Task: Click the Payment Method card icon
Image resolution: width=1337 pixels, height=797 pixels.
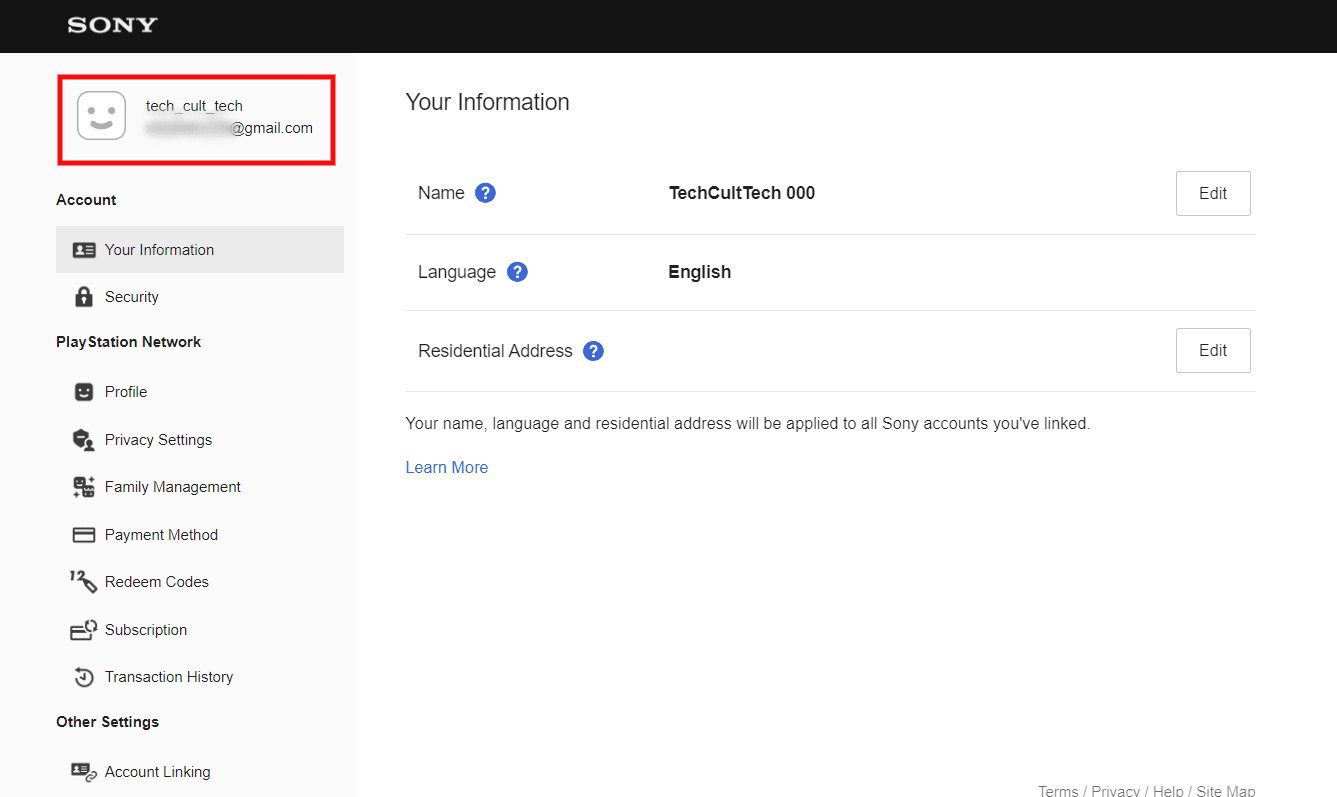Action: click(84, 535)
